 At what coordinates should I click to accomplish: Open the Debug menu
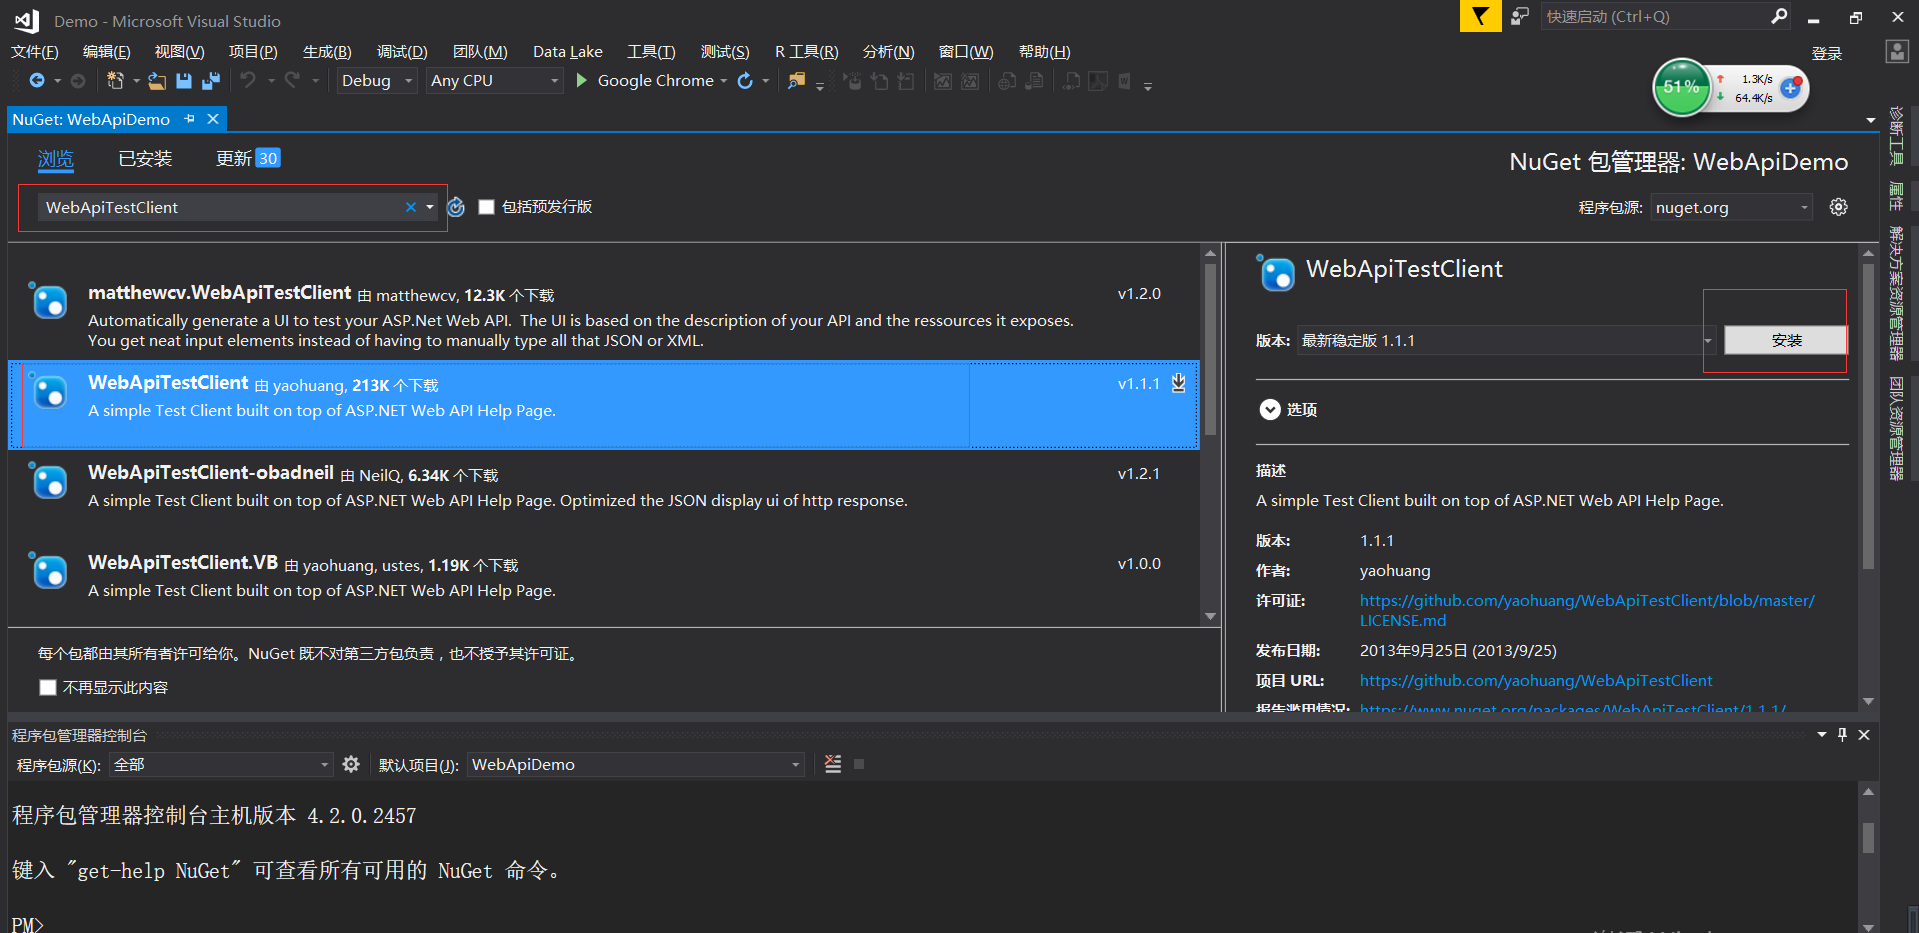402,52
